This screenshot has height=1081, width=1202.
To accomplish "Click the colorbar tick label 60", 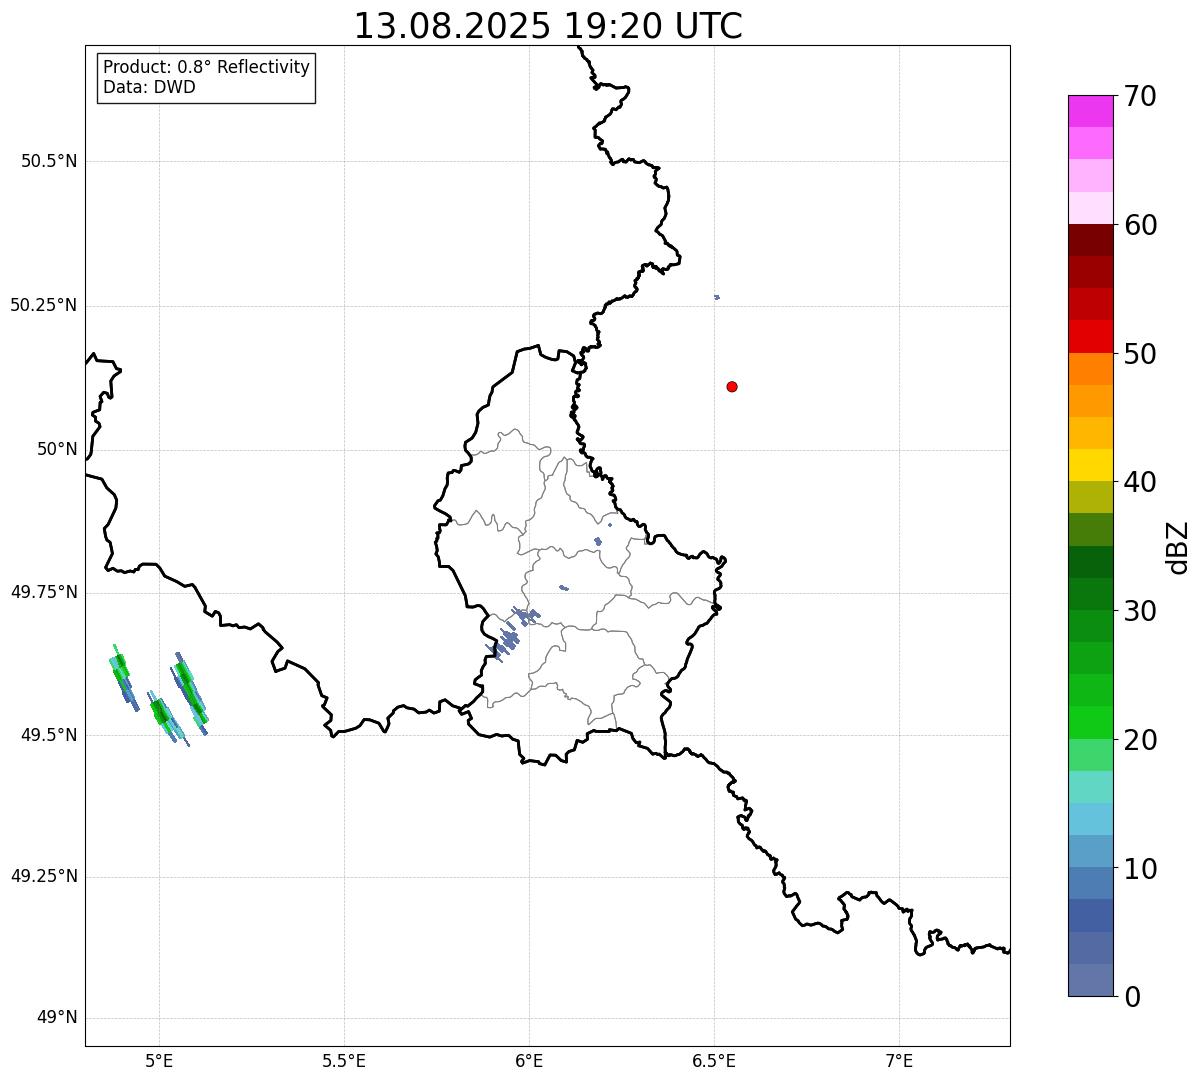I will click(1140, 225).
